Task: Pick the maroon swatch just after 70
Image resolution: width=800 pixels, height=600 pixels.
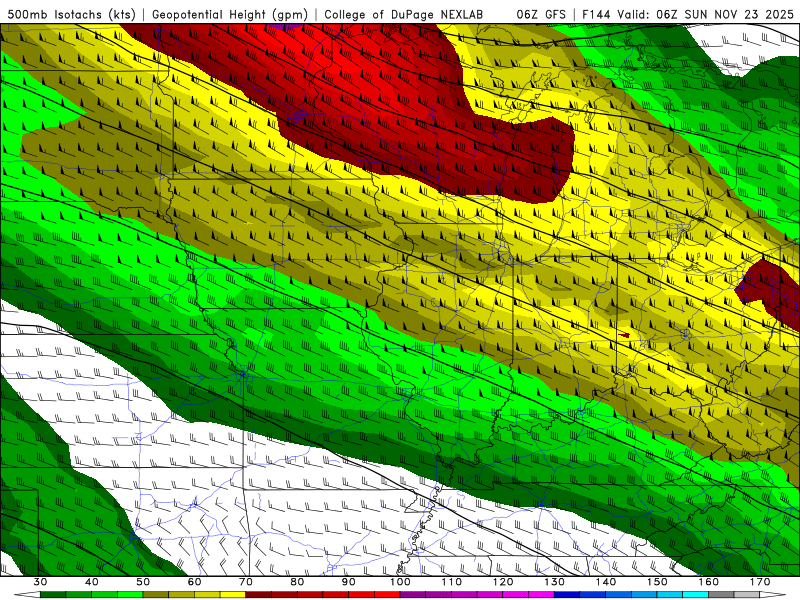Action: click(x=259, y=594)
